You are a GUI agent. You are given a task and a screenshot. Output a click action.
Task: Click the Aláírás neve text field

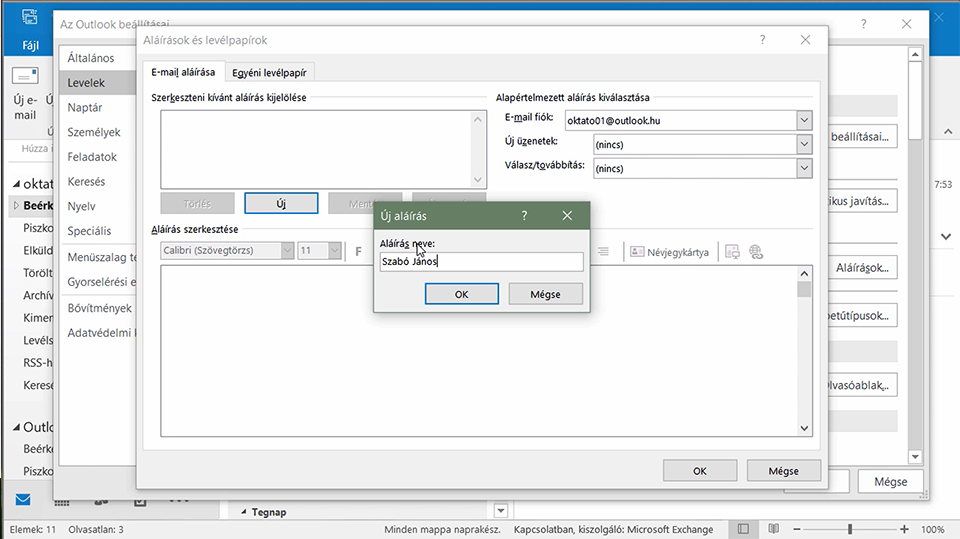pyautogui.click(x=481, y=262)
